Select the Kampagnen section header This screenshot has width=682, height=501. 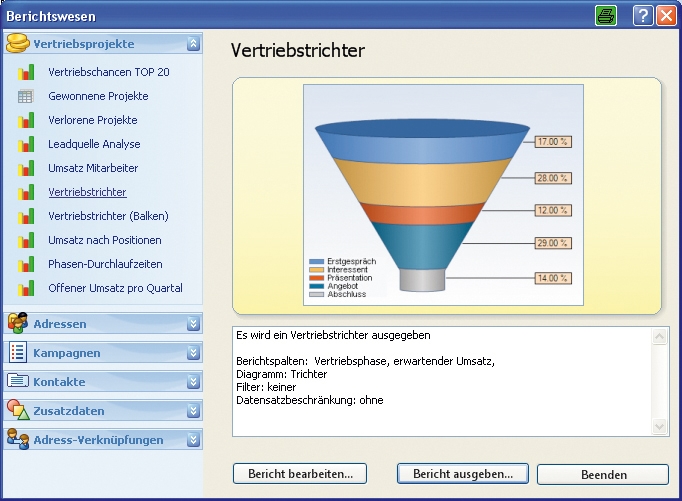[x=103, y=353]
